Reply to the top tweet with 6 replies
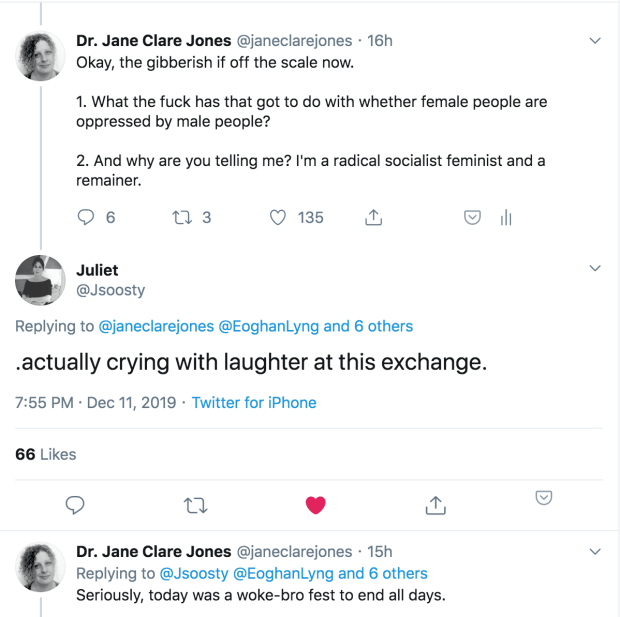Screen dimensions: 620x617 [86, 217]
